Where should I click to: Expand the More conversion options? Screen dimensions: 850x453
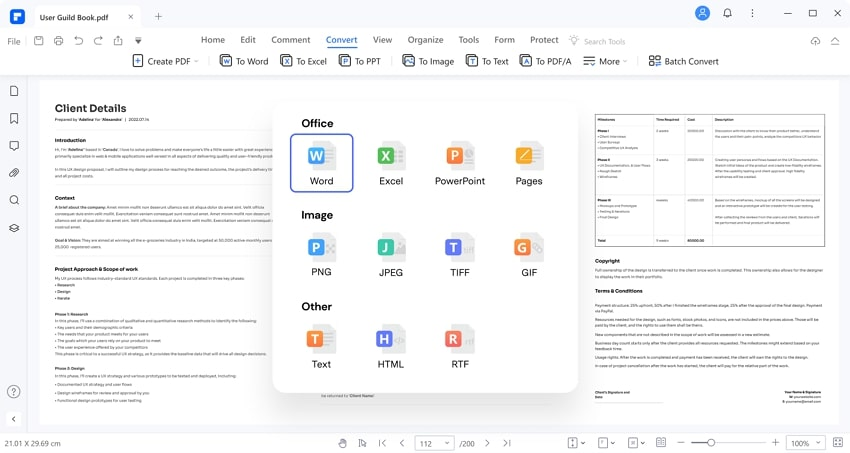click(605, 61)
